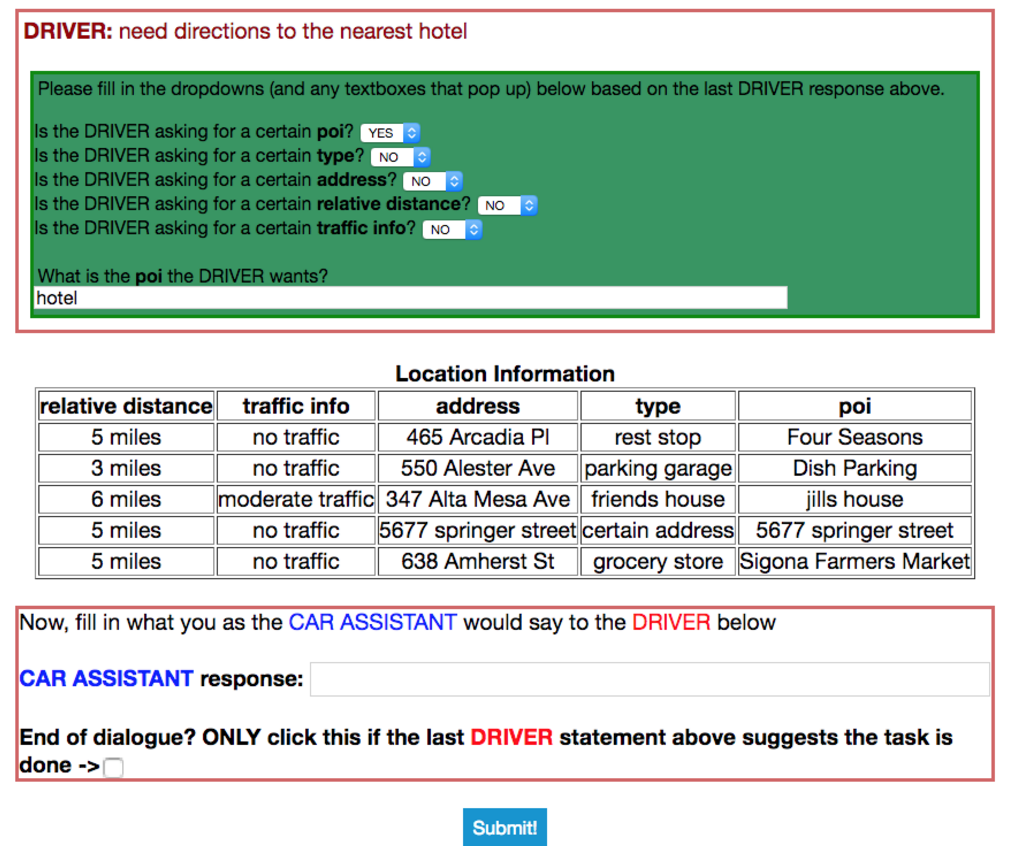Click the Dish Parking poi cell
Image resolution: width=1010 pixels, height=846 pixels.
[x=855, y=468]
